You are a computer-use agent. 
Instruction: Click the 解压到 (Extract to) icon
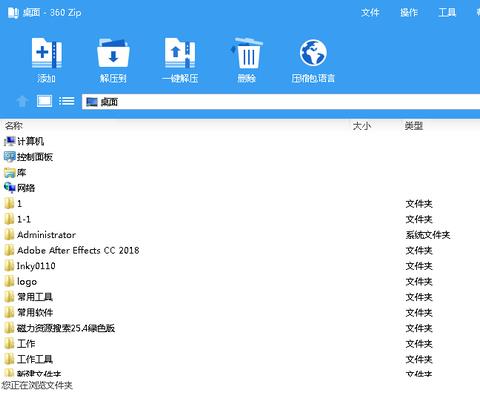113,53
